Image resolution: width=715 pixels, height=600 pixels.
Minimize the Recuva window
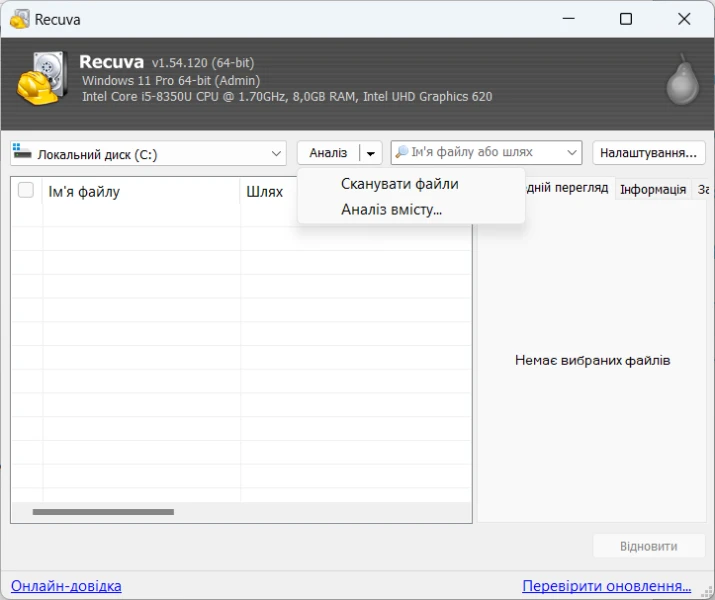click(568, 19)
